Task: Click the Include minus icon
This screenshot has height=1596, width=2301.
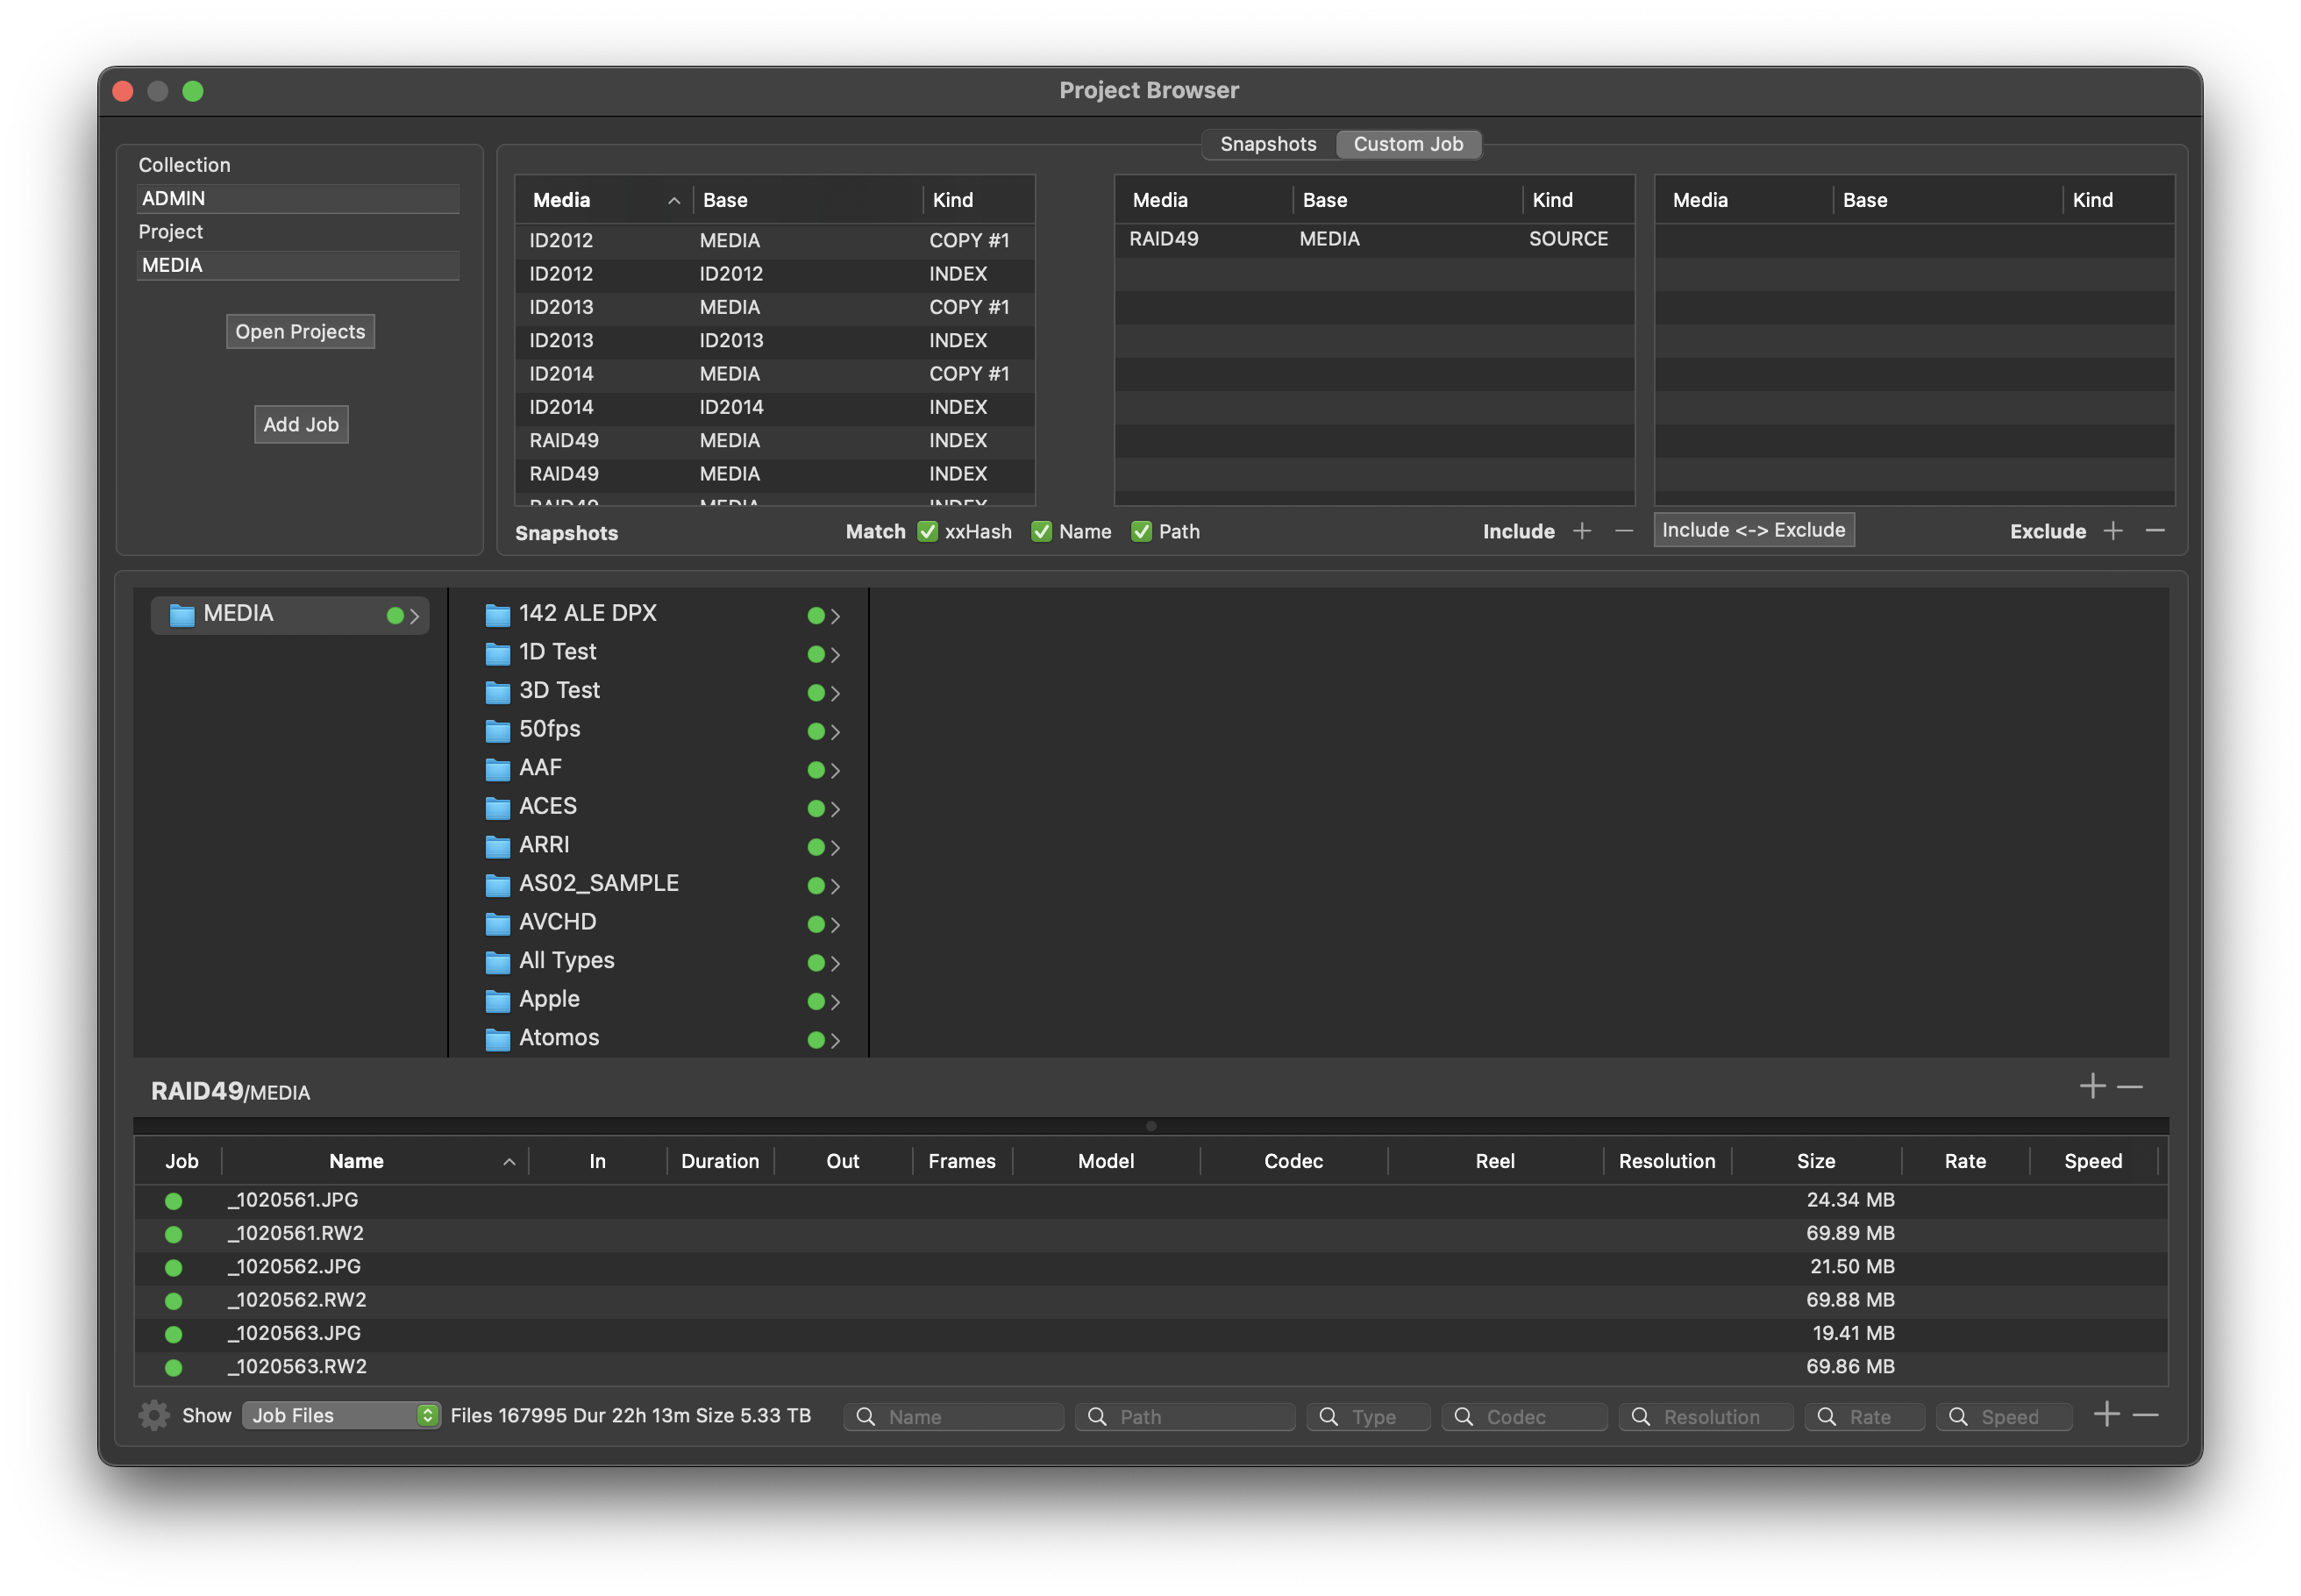Action: coord(1624,531)
